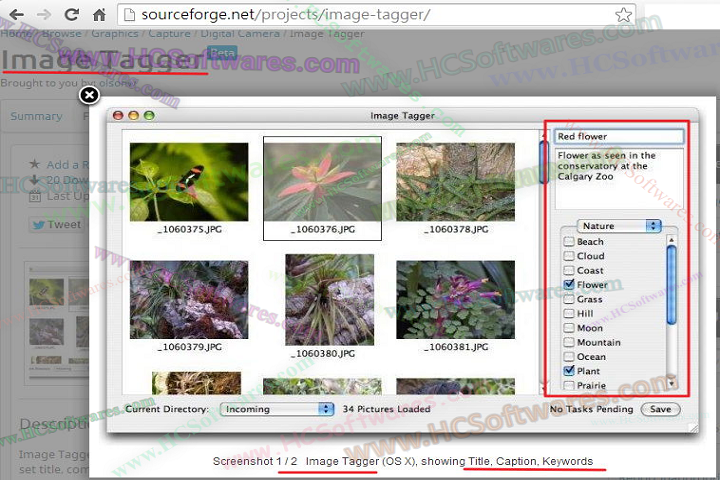
Task: Check the Prairie keyword
Action: tap(569, 385)
